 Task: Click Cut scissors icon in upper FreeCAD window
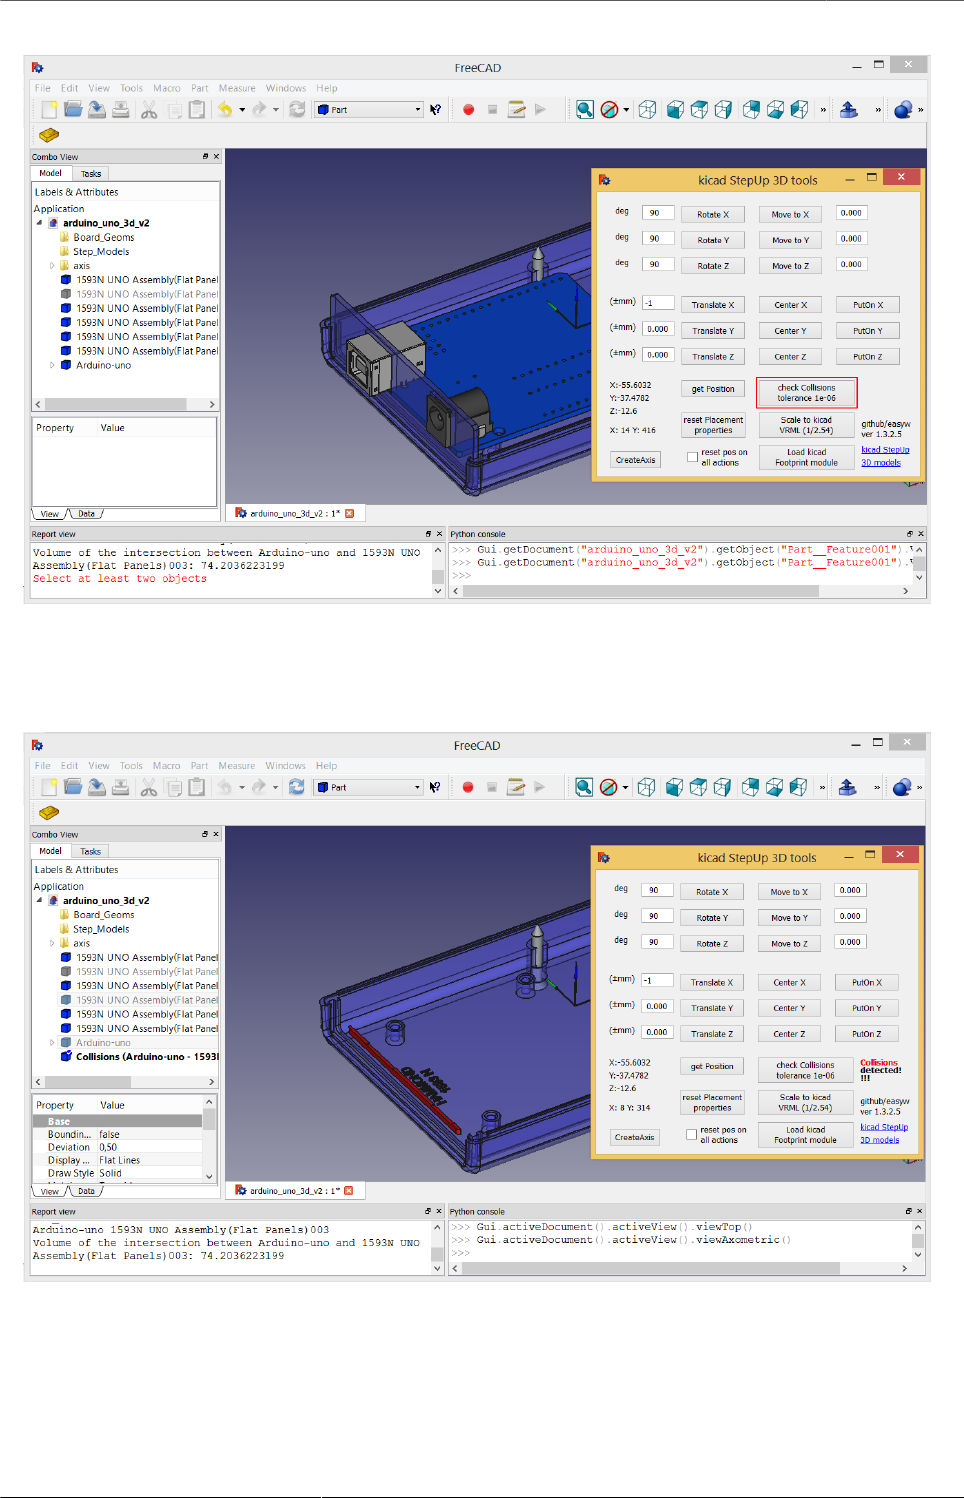(x=149, y=110)
